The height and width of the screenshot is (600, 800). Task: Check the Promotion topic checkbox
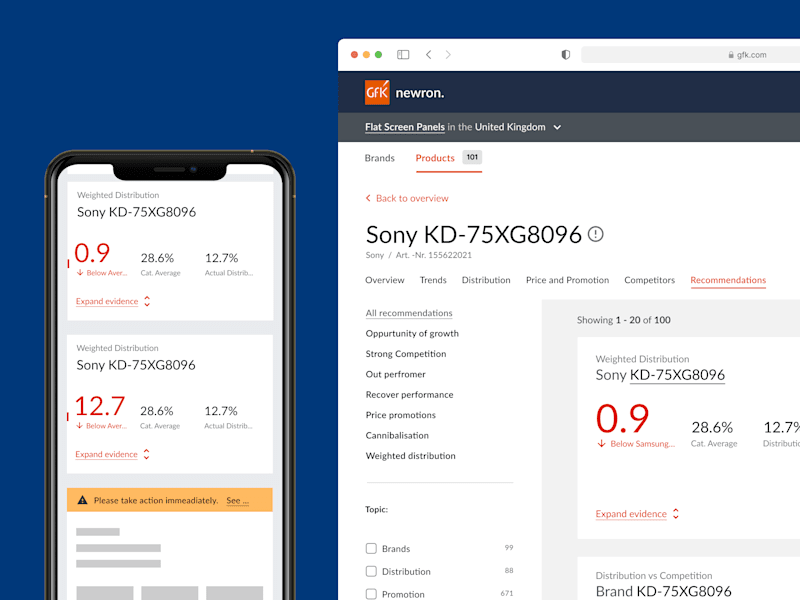pyautogui.click(x=371, y=594)
